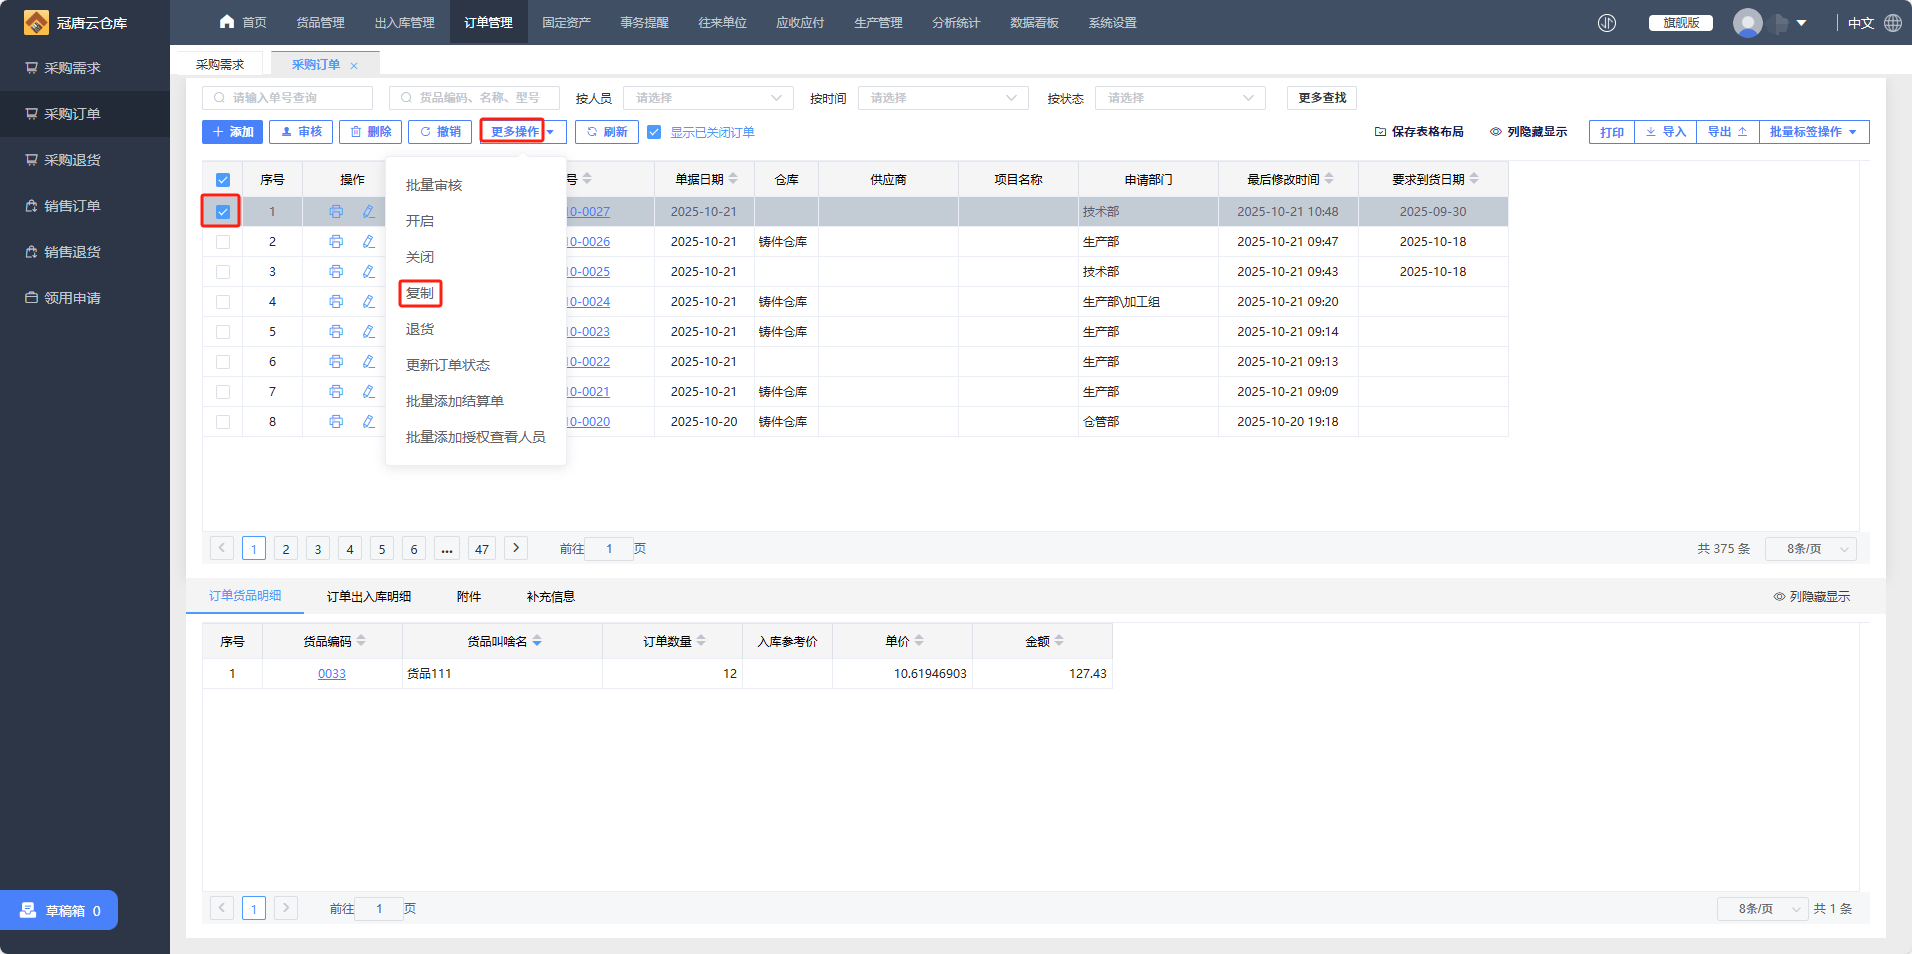Open the 草稿箱 drafts box

pyautogui.click(x=60, y=910)
